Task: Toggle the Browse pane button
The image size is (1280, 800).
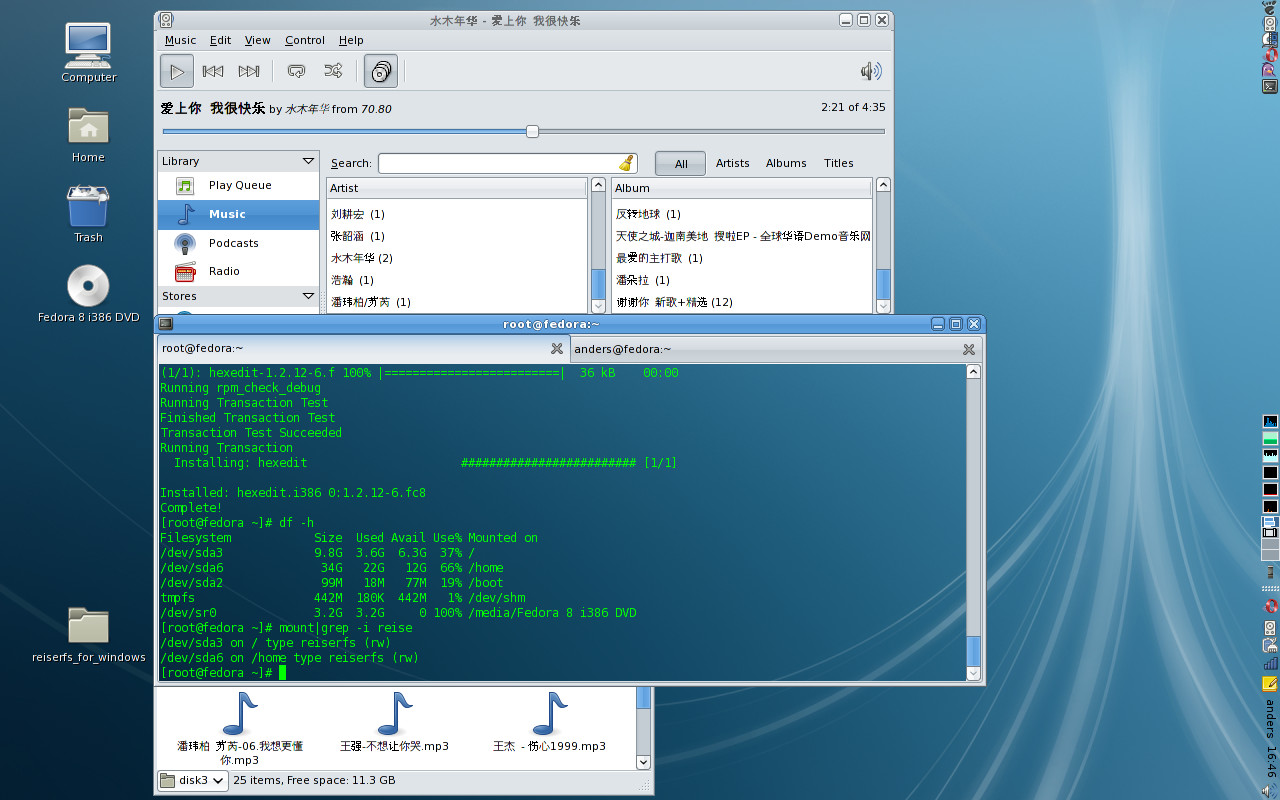Action: [381, 71]
